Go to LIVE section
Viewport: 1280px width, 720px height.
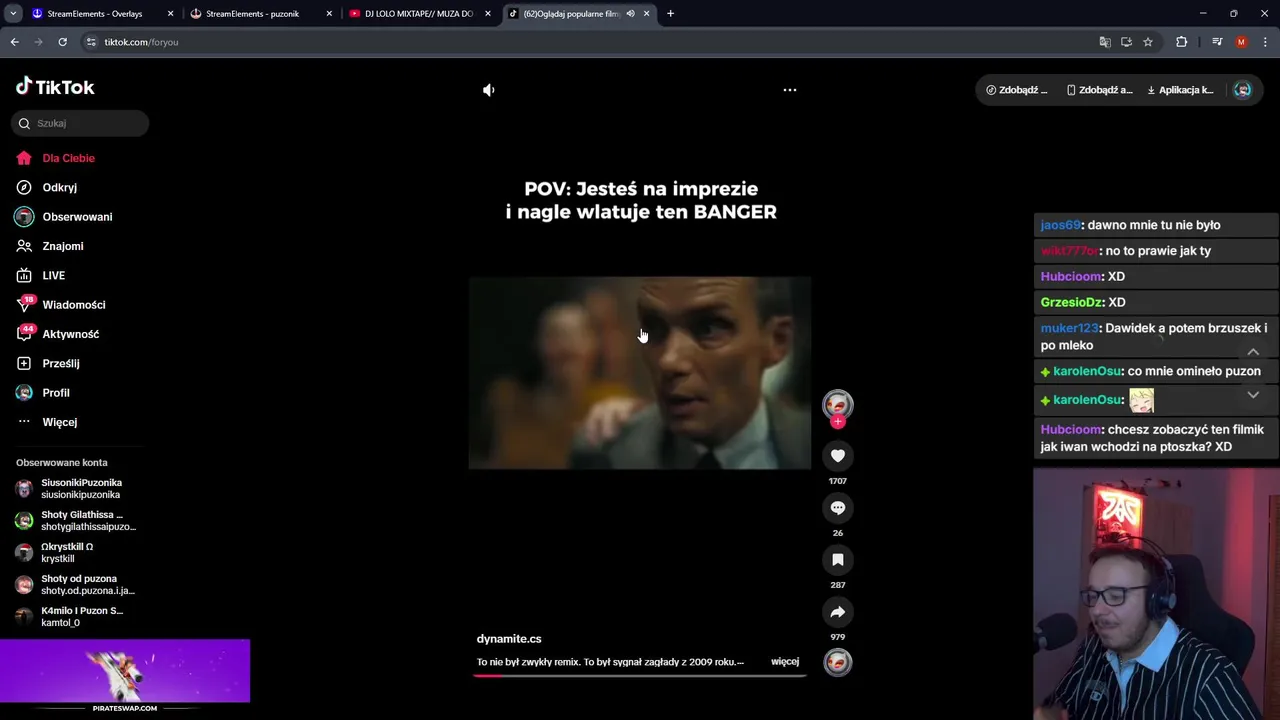(x=53, y=275)
